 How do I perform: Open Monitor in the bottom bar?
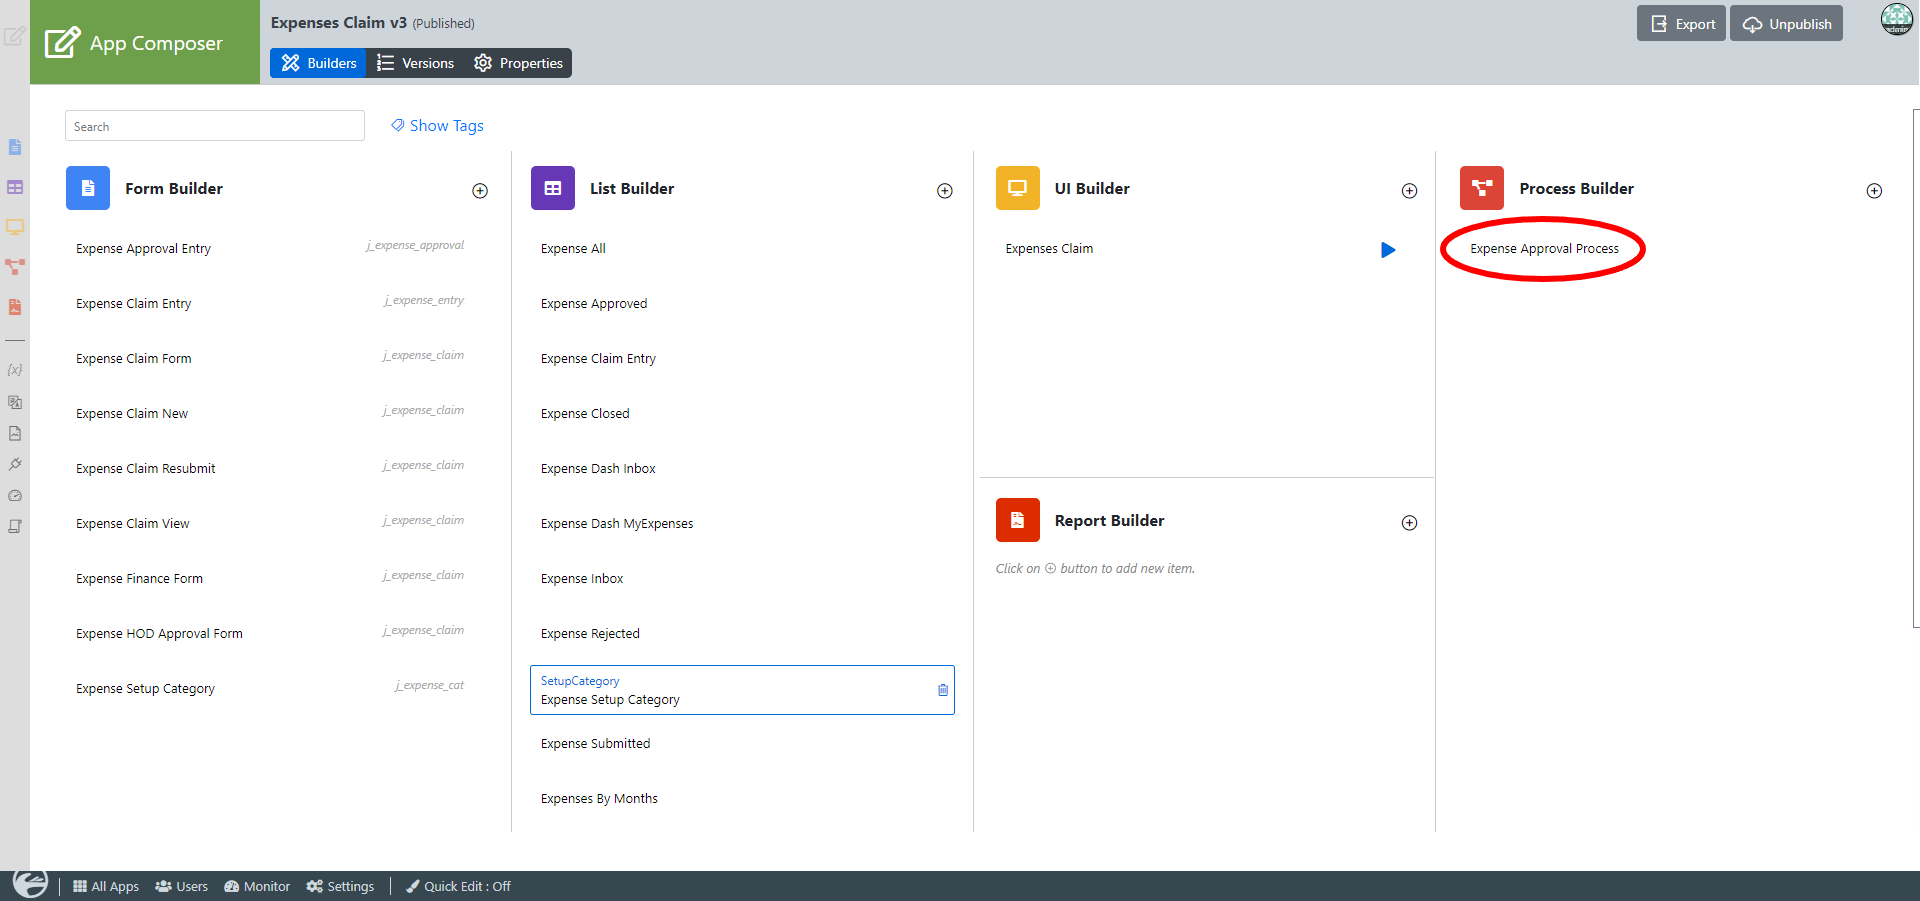coord(257,886)
